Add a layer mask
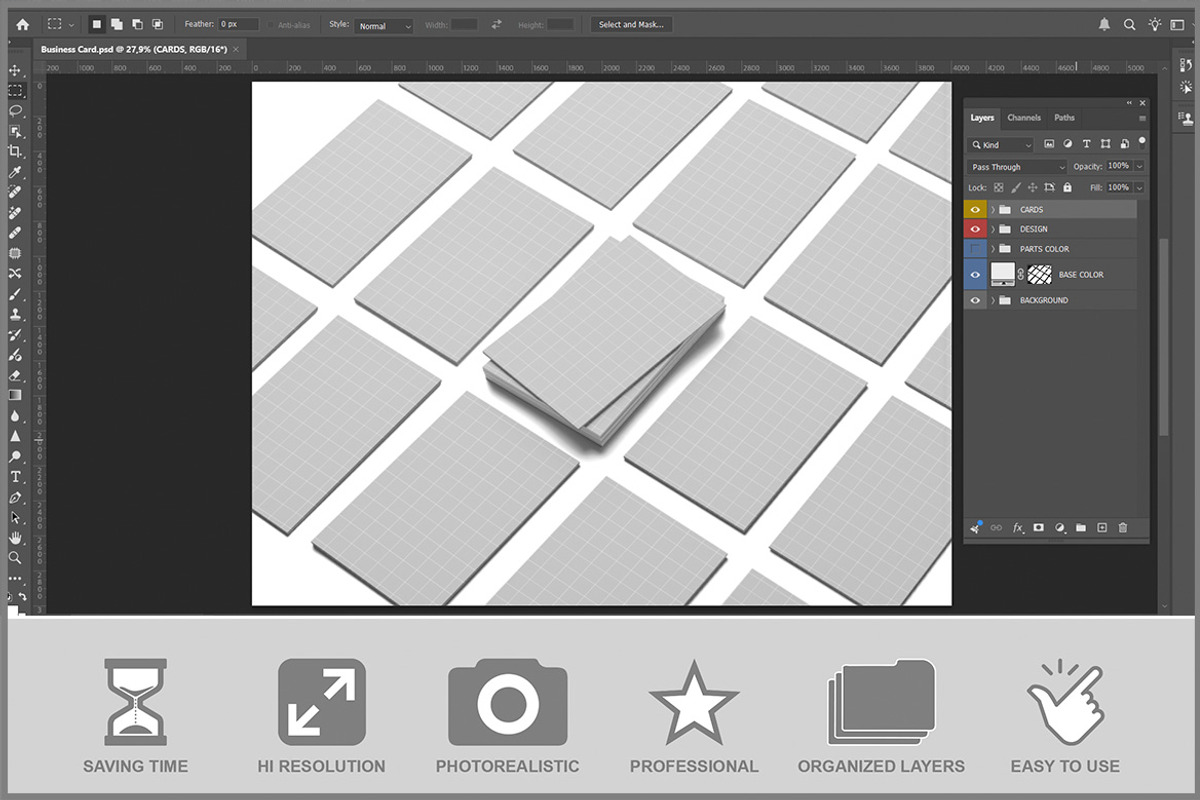Screen dimensions: 1200x800 click(1039, 528)
